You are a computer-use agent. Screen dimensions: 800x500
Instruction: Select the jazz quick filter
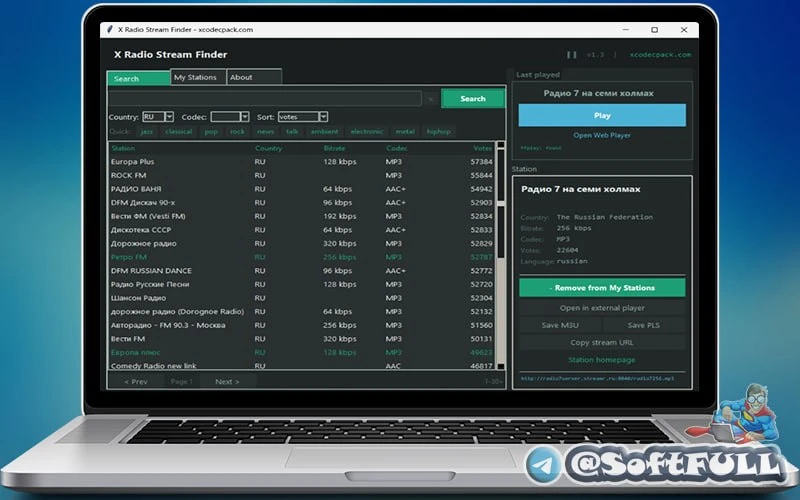coord(146,132)
